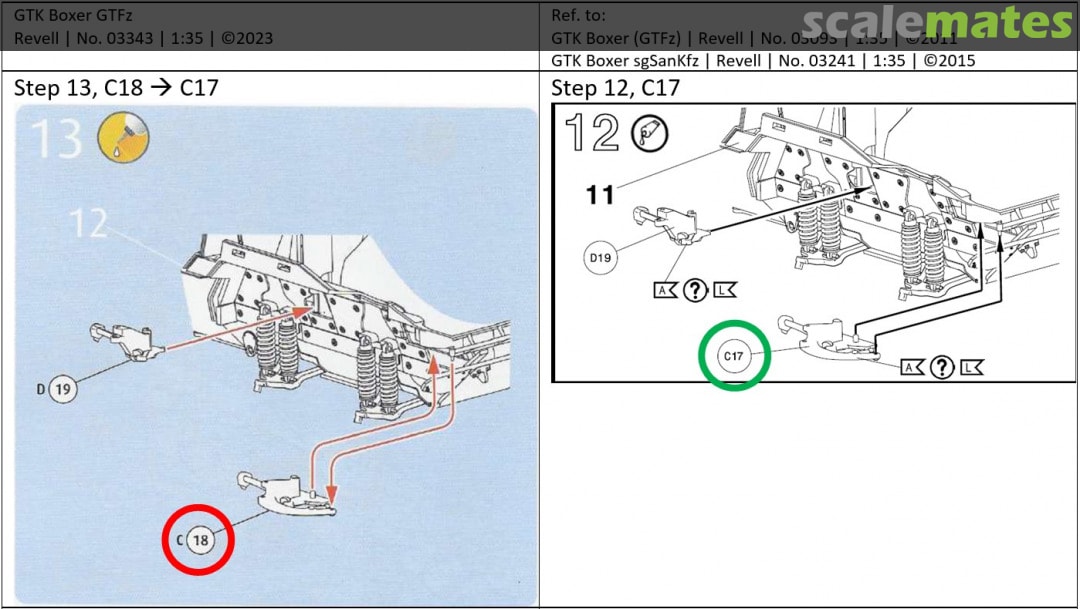1080x609 pixels.
Task: Click the C18 part drawing in left diagram
Action: [x=287, y=493]
